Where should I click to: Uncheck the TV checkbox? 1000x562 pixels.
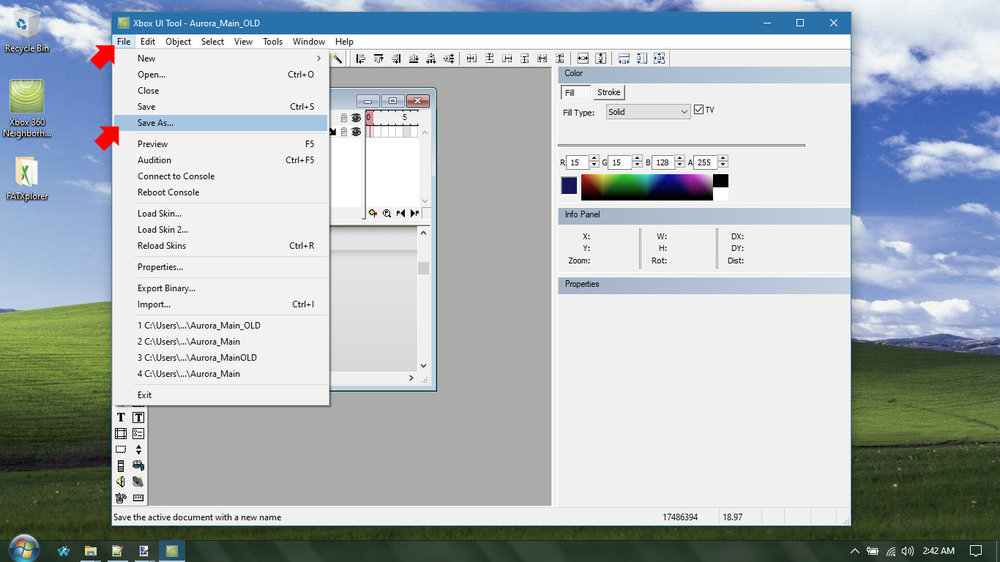tap(699, 110)
